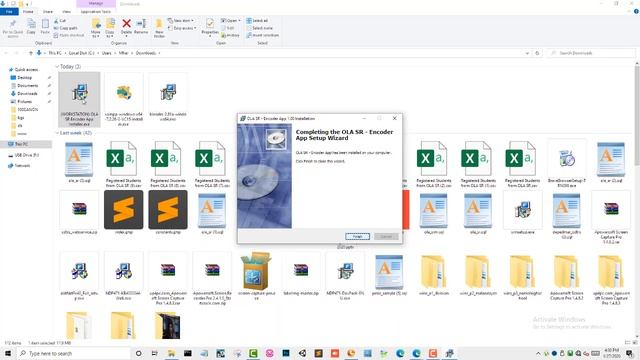Click Copy path in the ribbon
640x360 pixels.
pyautogui.click(x=65, y=28)
